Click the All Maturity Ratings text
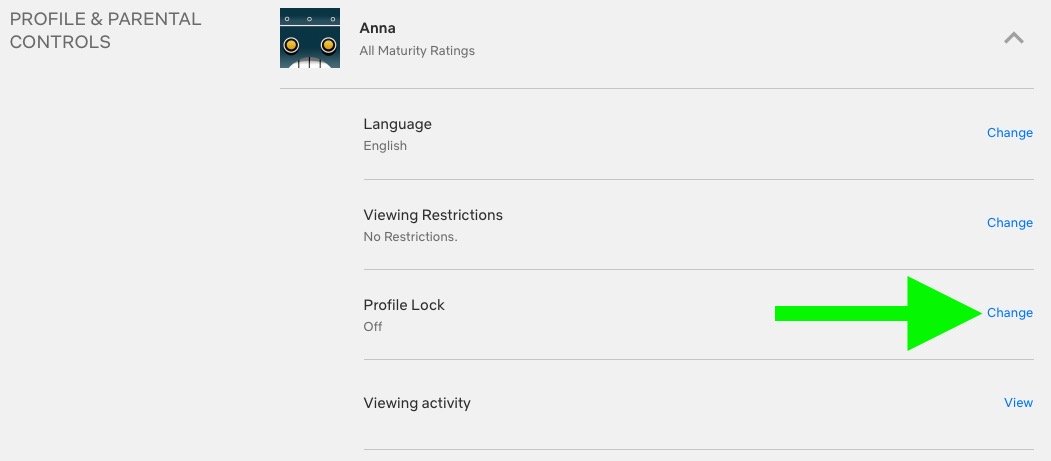The height and width of the screenshot is (461, 1051). tap(417, 50)
